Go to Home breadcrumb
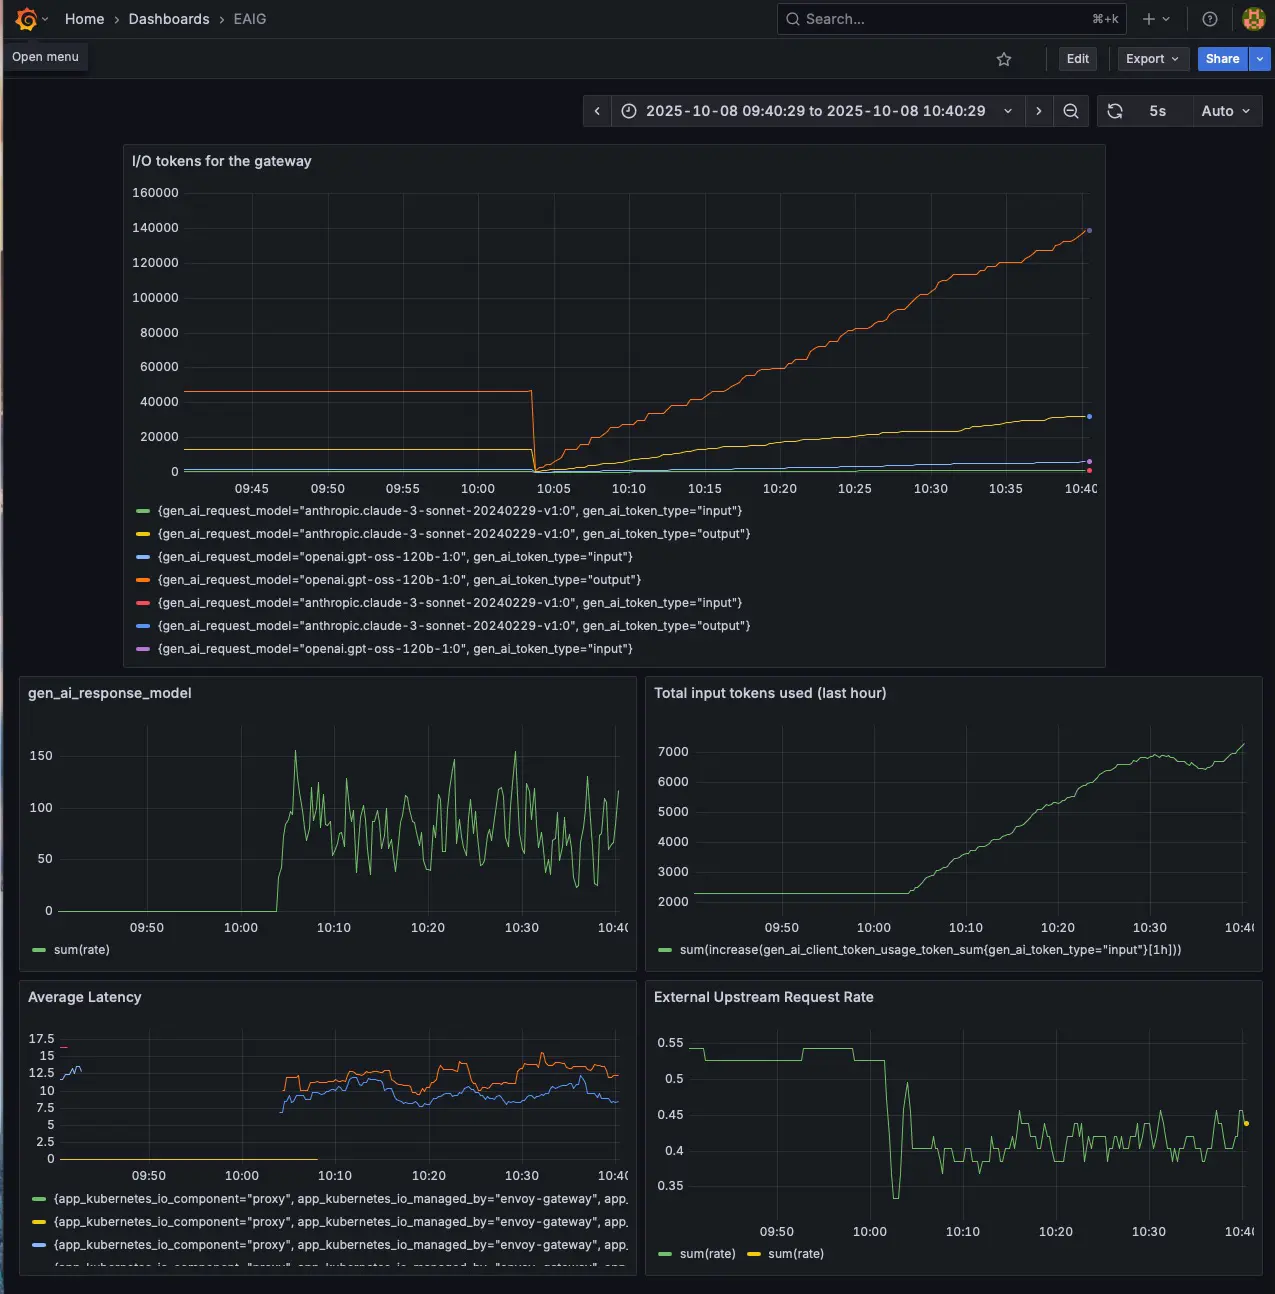Image resolution: width=1275 pixels, height=1294 pixels. tap(84, 19)
